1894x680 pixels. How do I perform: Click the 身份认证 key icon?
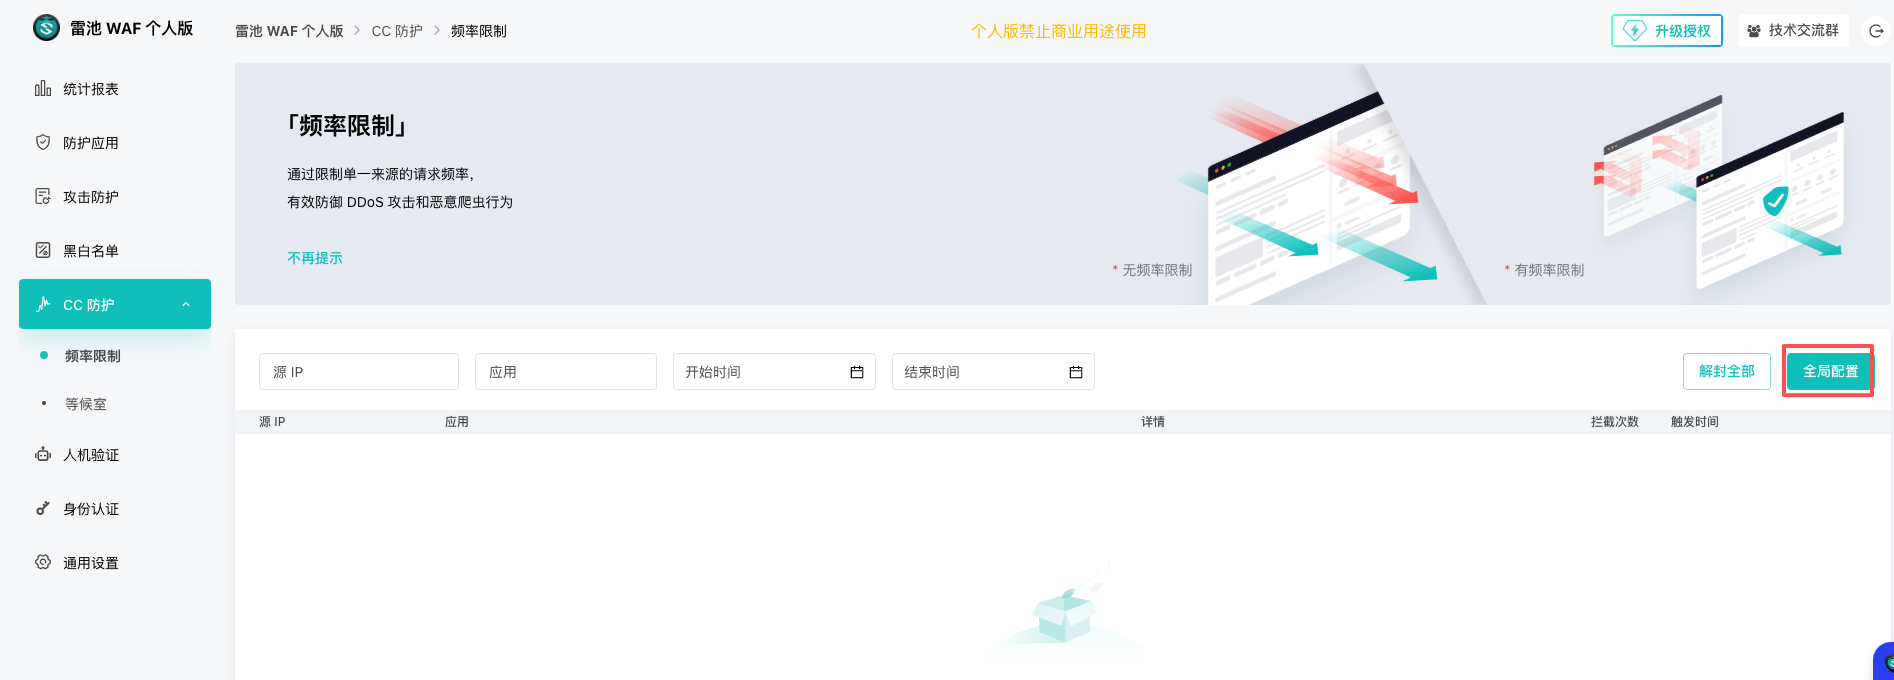tap(43, 509)
